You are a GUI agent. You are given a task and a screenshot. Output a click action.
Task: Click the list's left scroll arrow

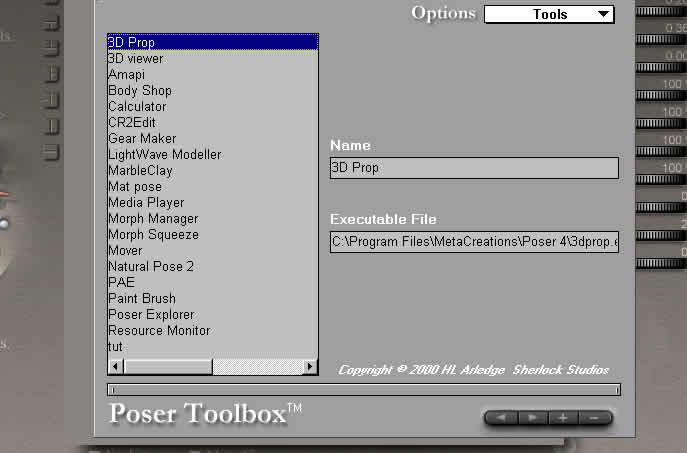116,366
